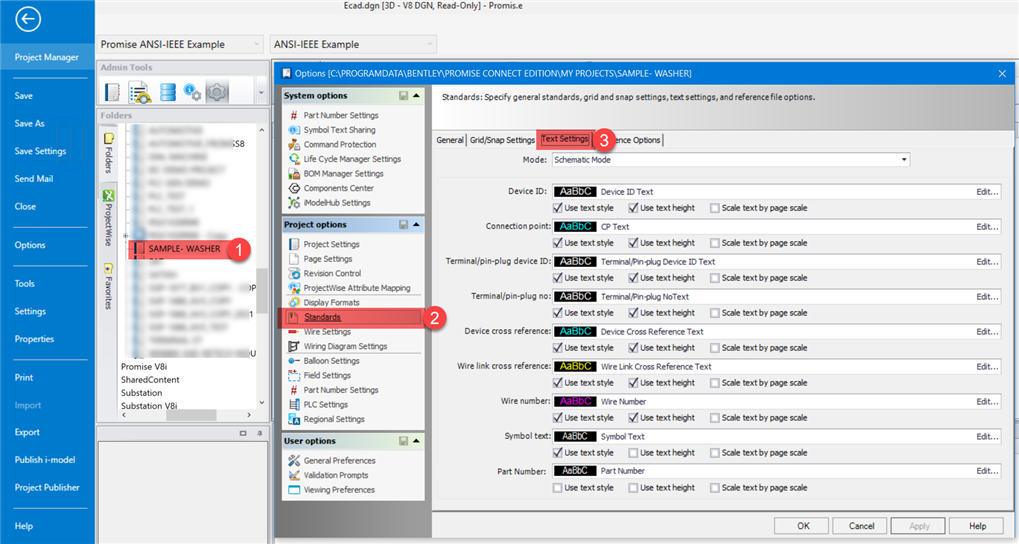
Task: Collapse System options section
Action: tap(417, 96)
